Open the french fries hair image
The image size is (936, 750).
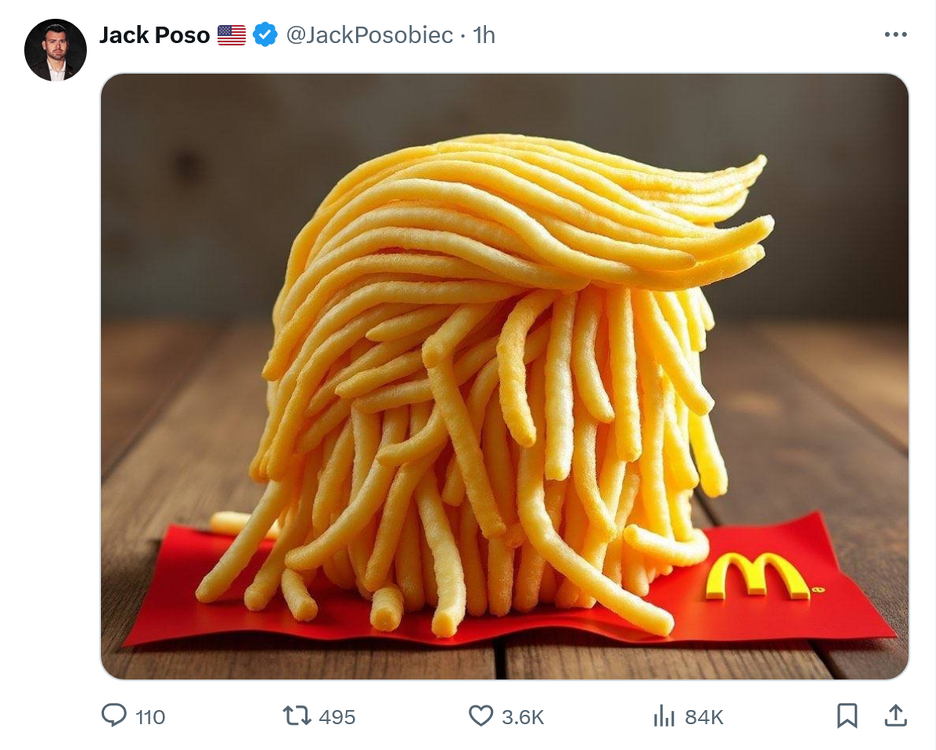(504, 376)
